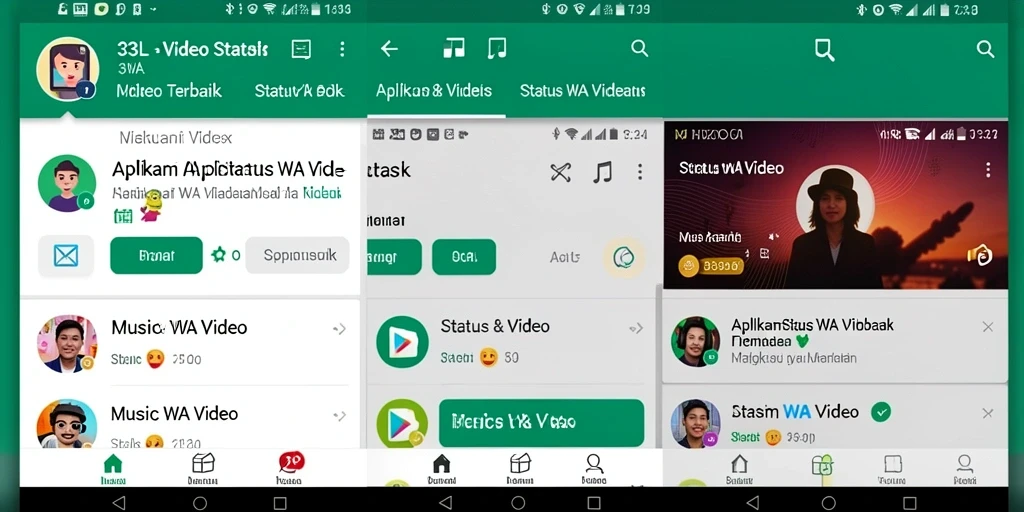Screen dimensions: 1024x512
Task: Tap the green Home tab in left nav
Action: (113, 469)
